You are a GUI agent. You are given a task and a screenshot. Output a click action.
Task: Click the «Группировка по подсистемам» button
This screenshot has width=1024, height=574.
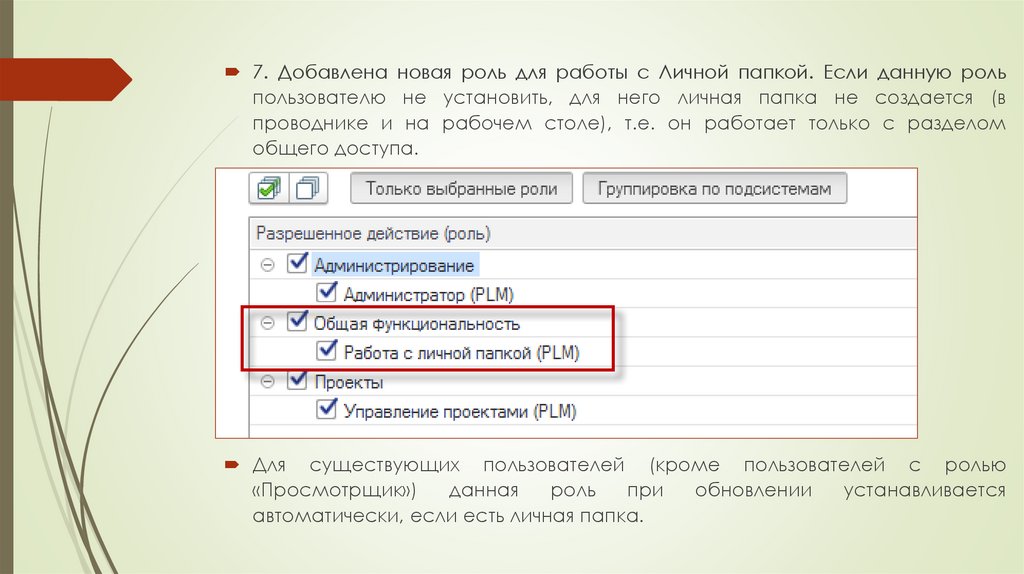coord(714,189)
